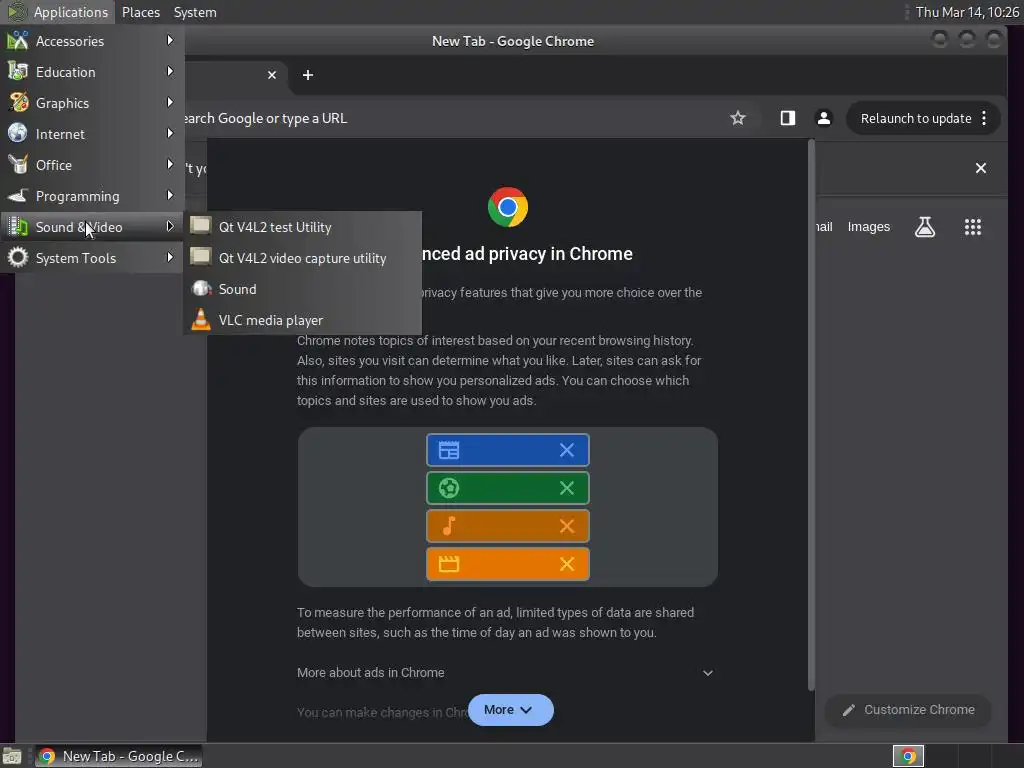Image resolution: width=1024 pixels, height=768 pixels.
Task: Expand More about ads in Chrome
Action: tap(505, 673)
